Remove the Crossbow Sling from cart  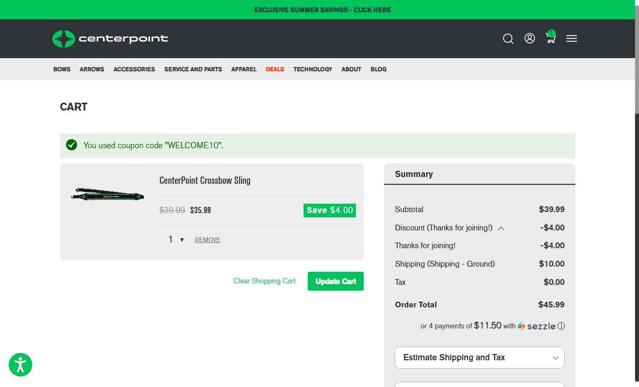tap(207, 240)
